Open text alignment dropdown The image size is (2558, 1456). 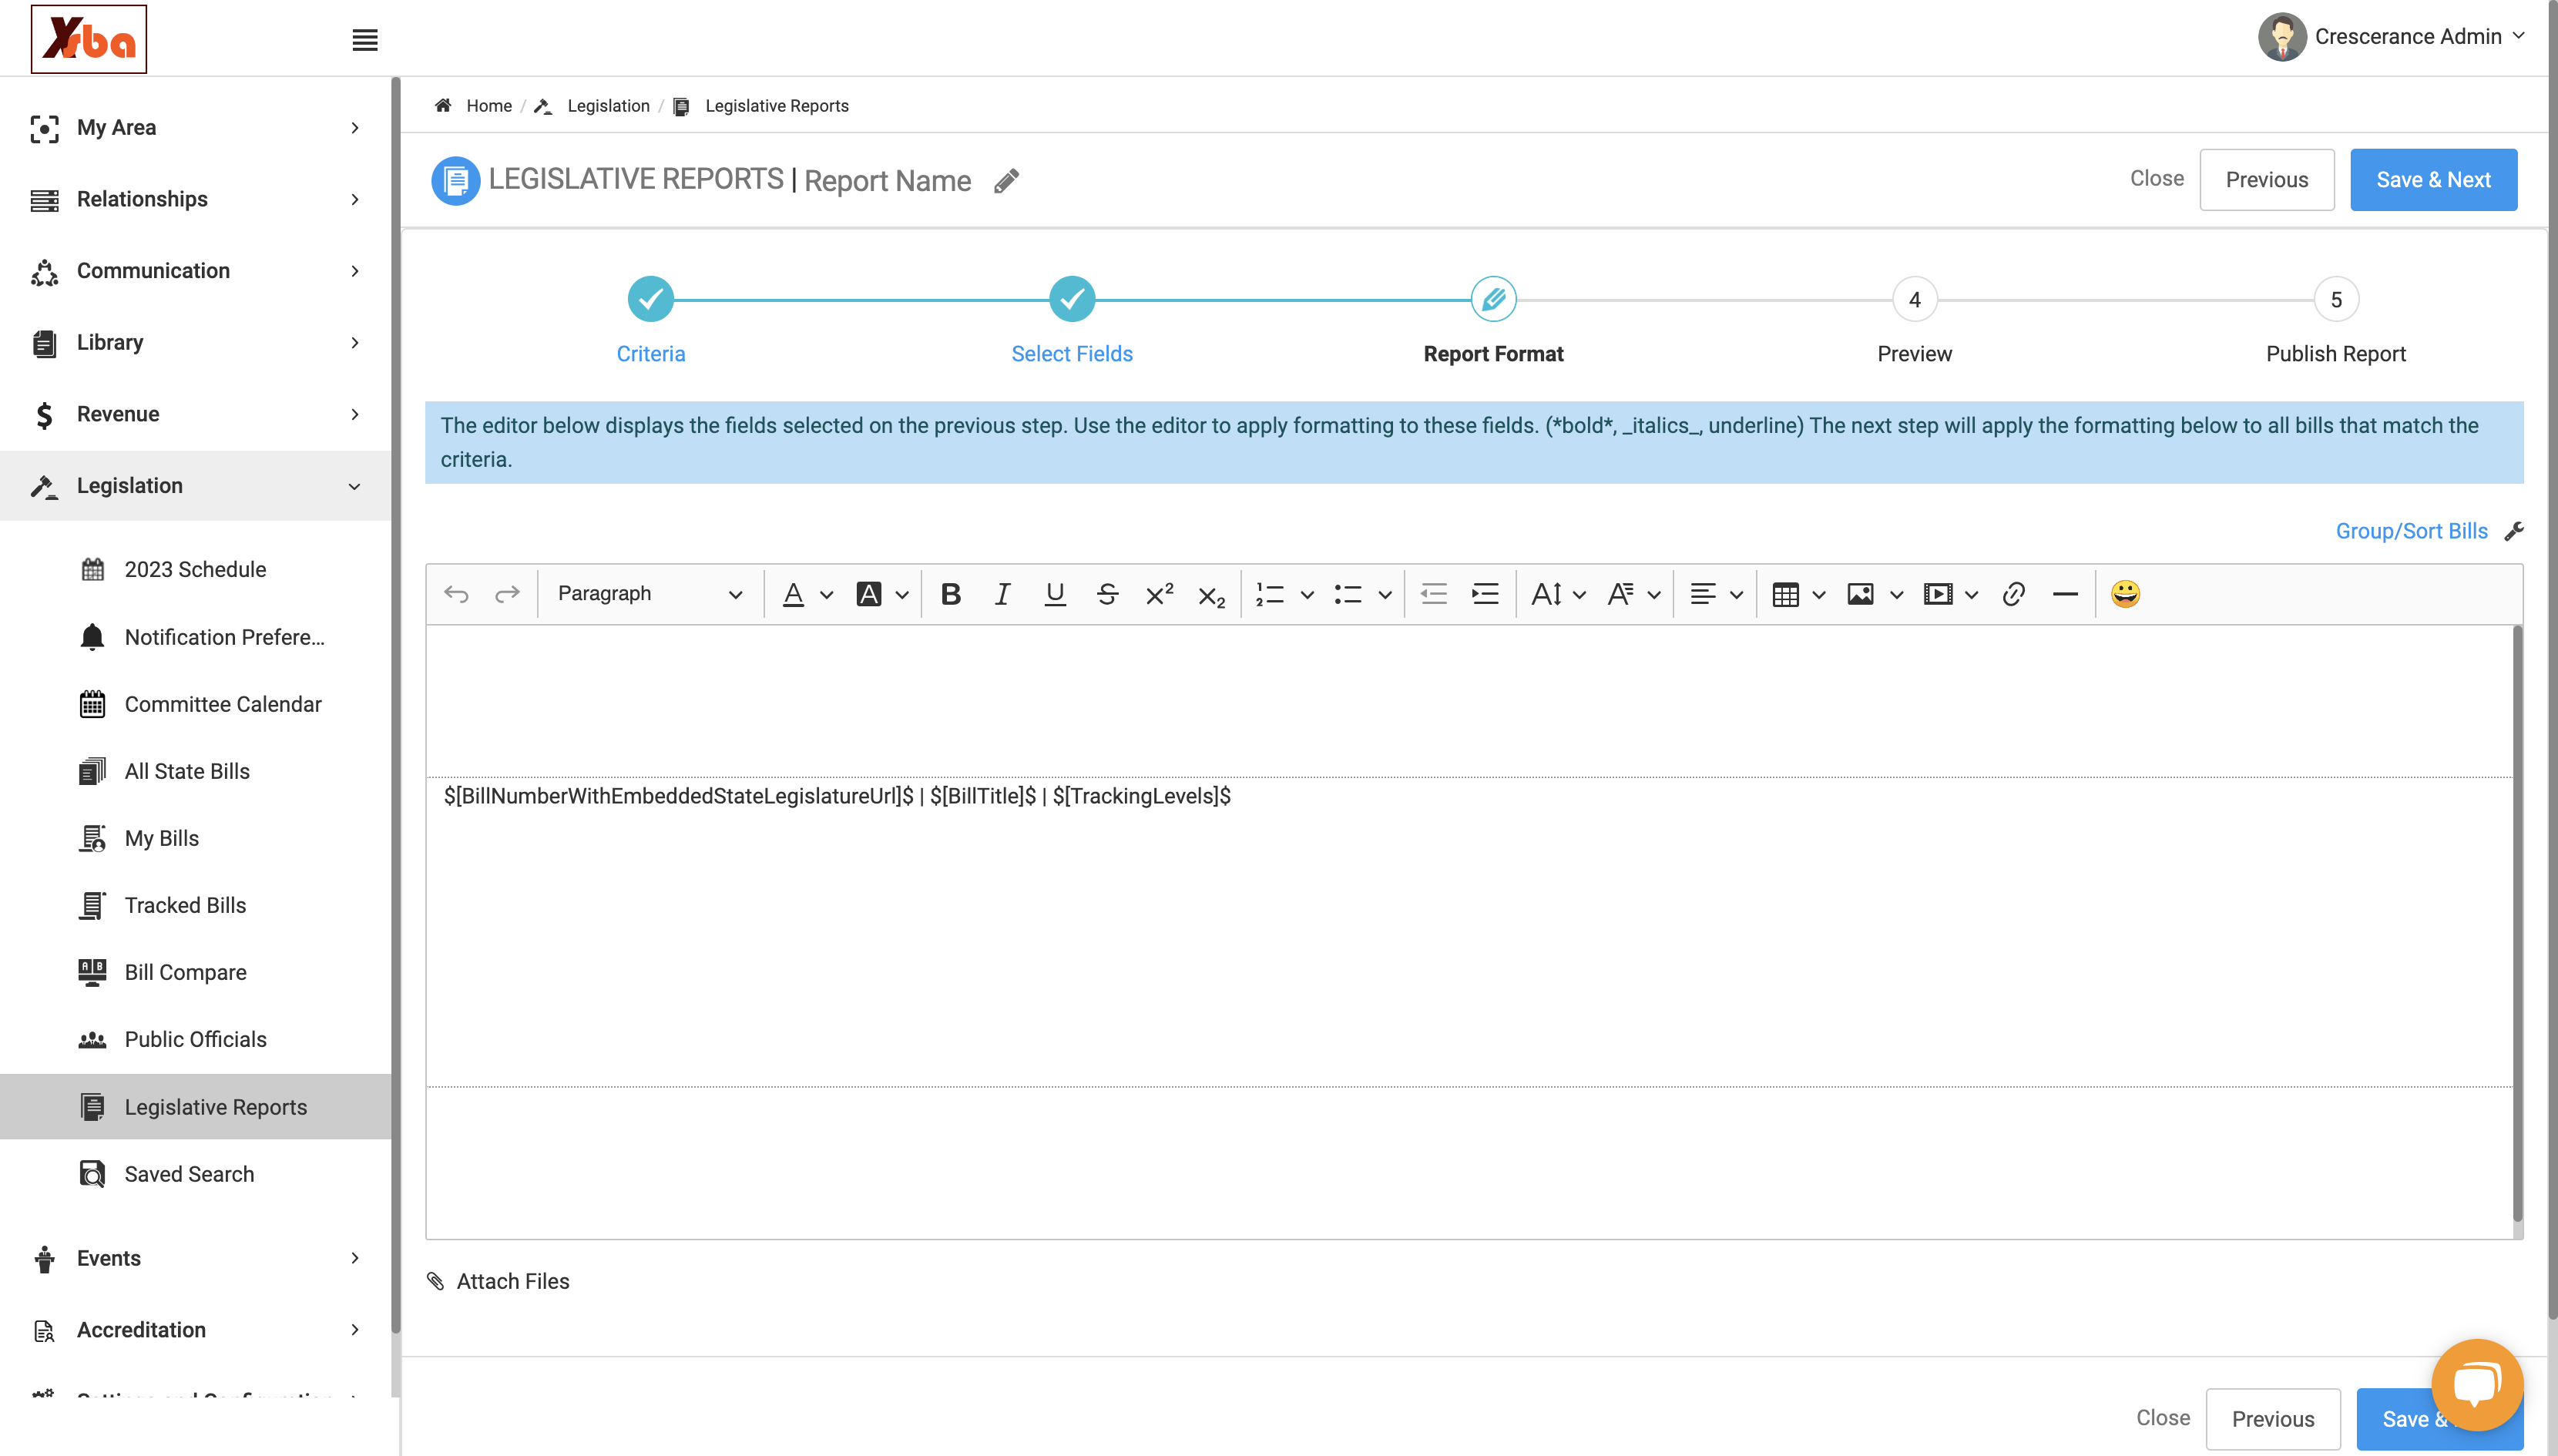coord(1716,594)
